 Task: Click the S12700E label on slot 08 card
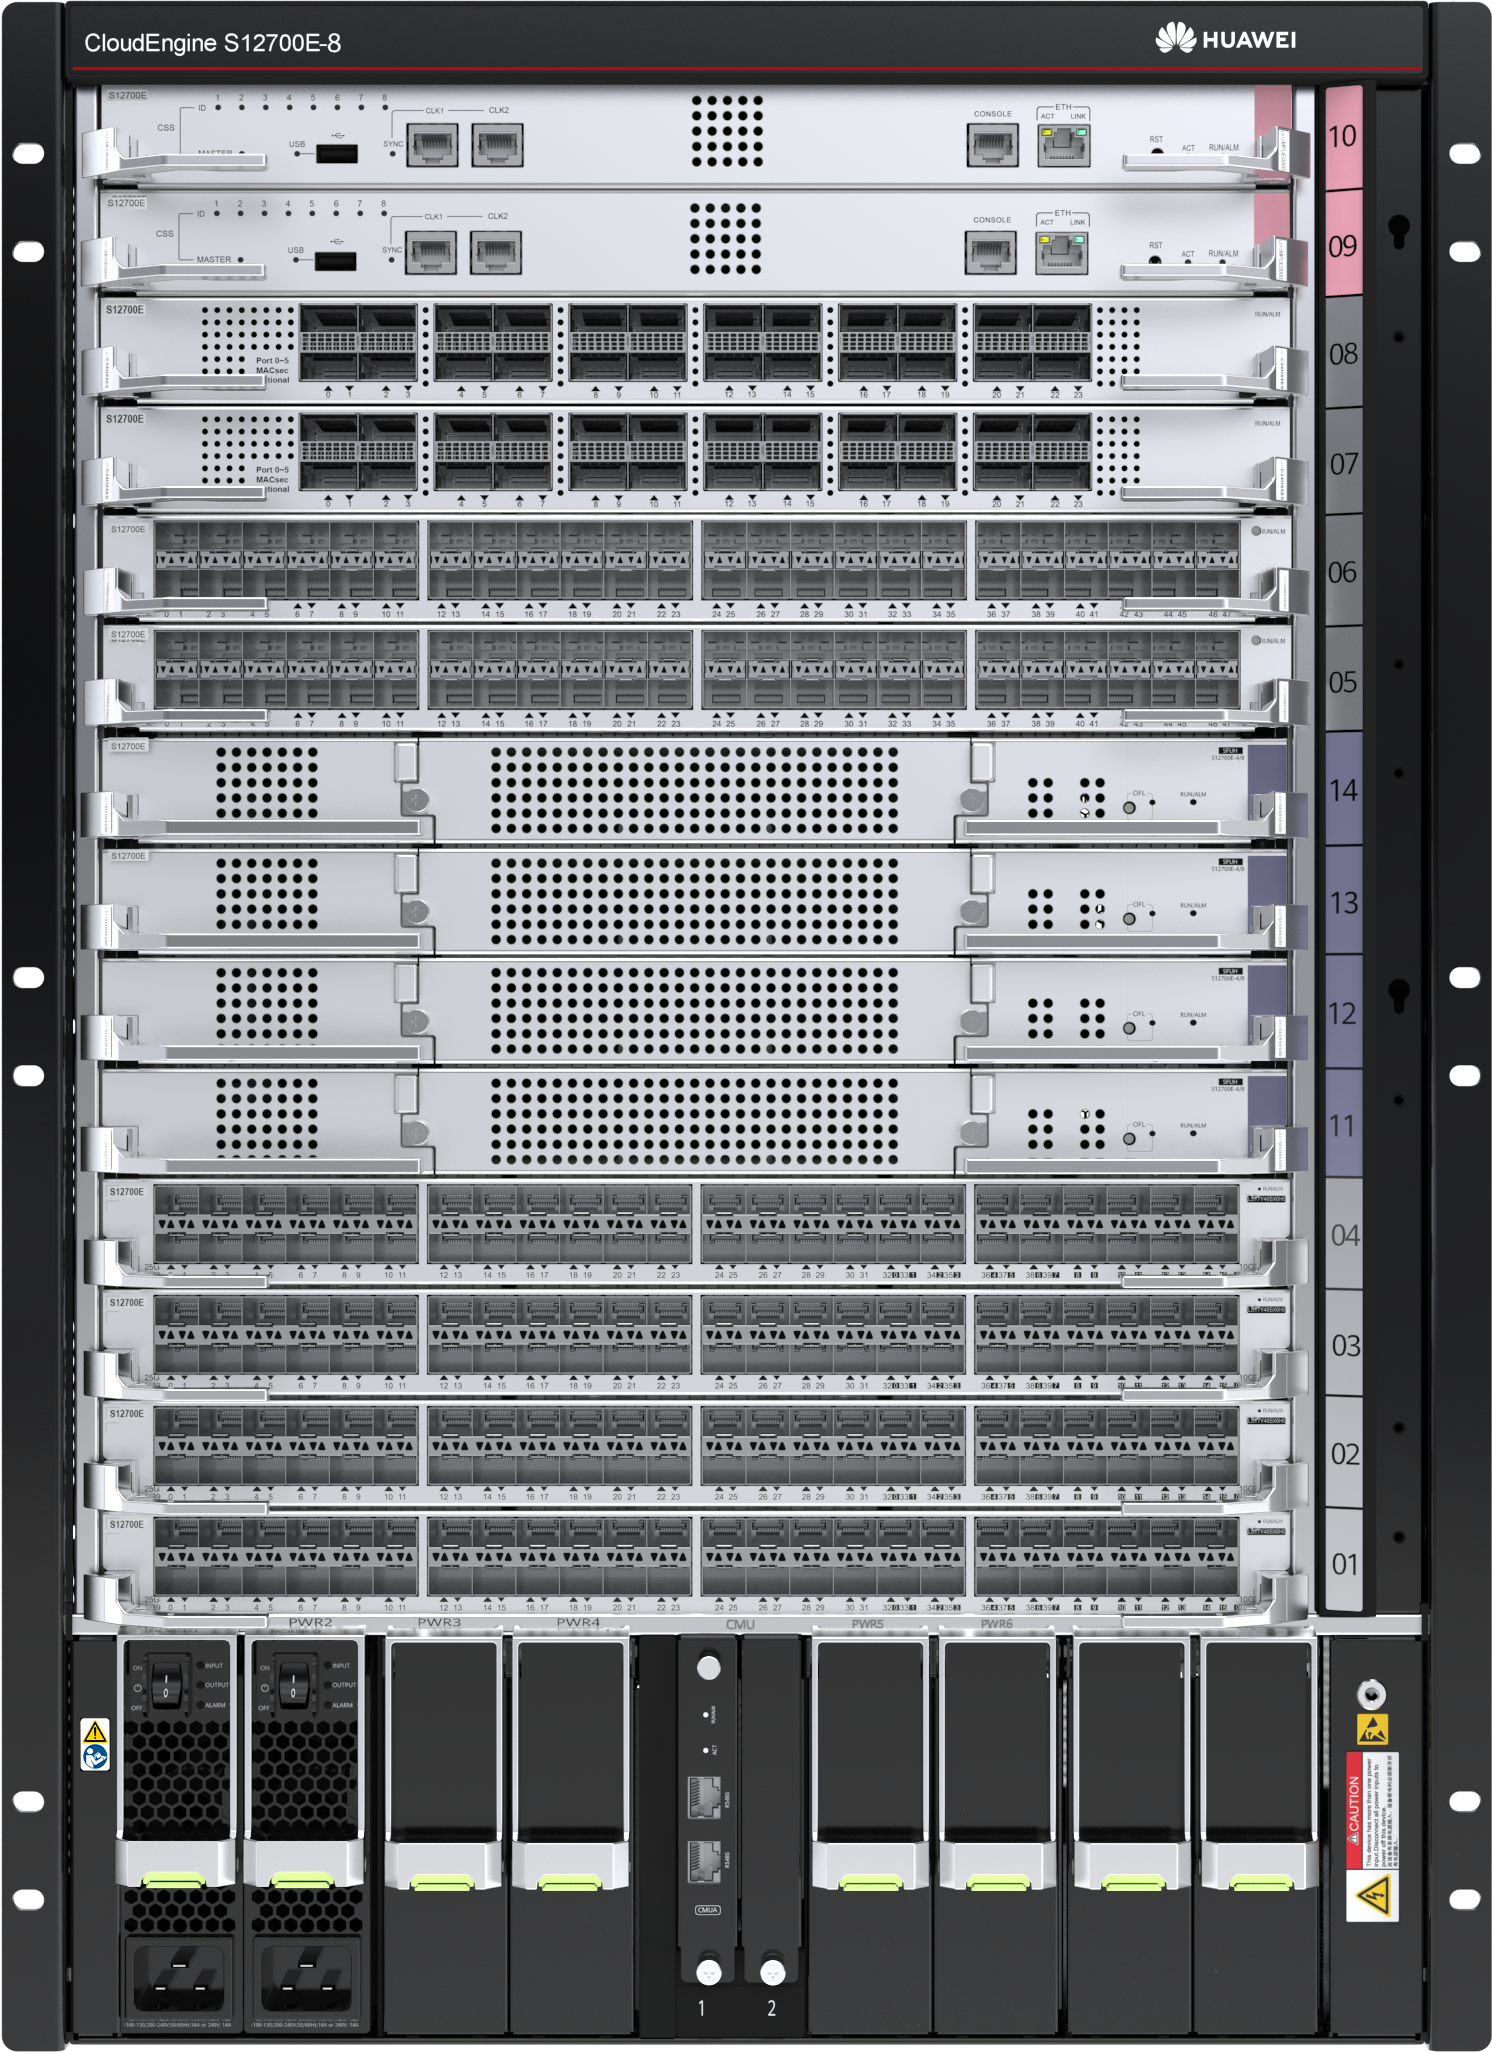point(125,310)
